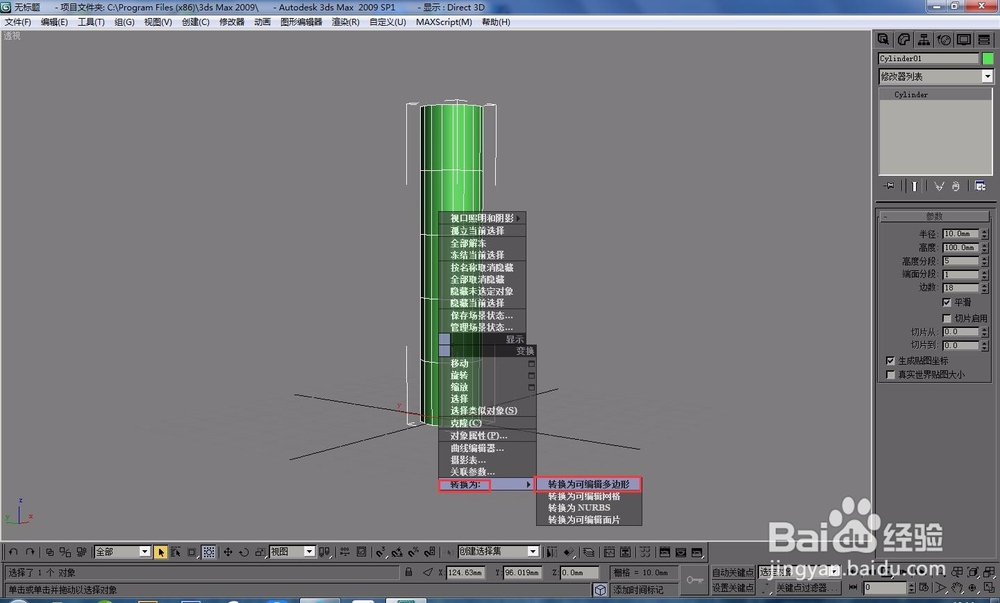Click the Maximize Viewport toggle icon
Viewport: 1000px width, 603px height.
pos(989,587)
